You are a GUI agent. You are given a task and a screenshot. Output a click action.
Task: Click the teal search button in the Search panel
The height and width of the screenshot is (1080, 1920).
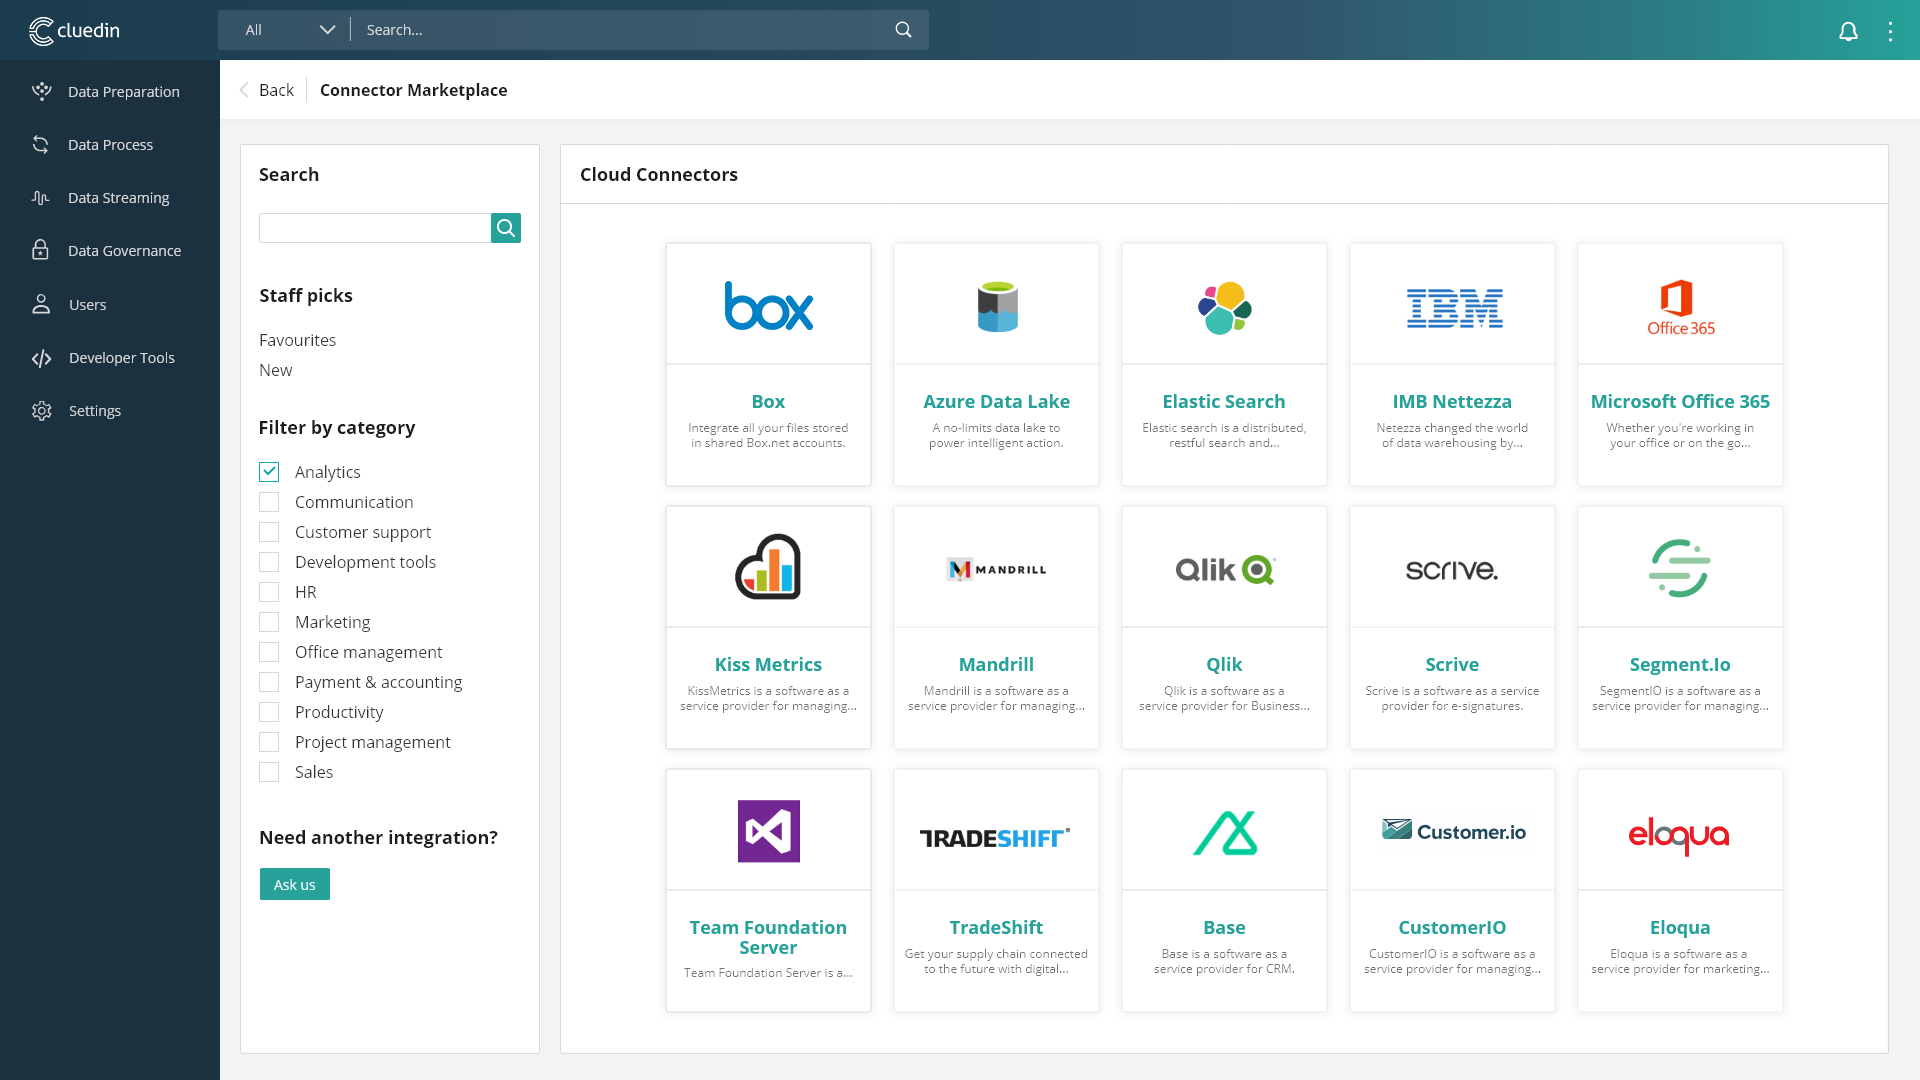tap(506, 228)
